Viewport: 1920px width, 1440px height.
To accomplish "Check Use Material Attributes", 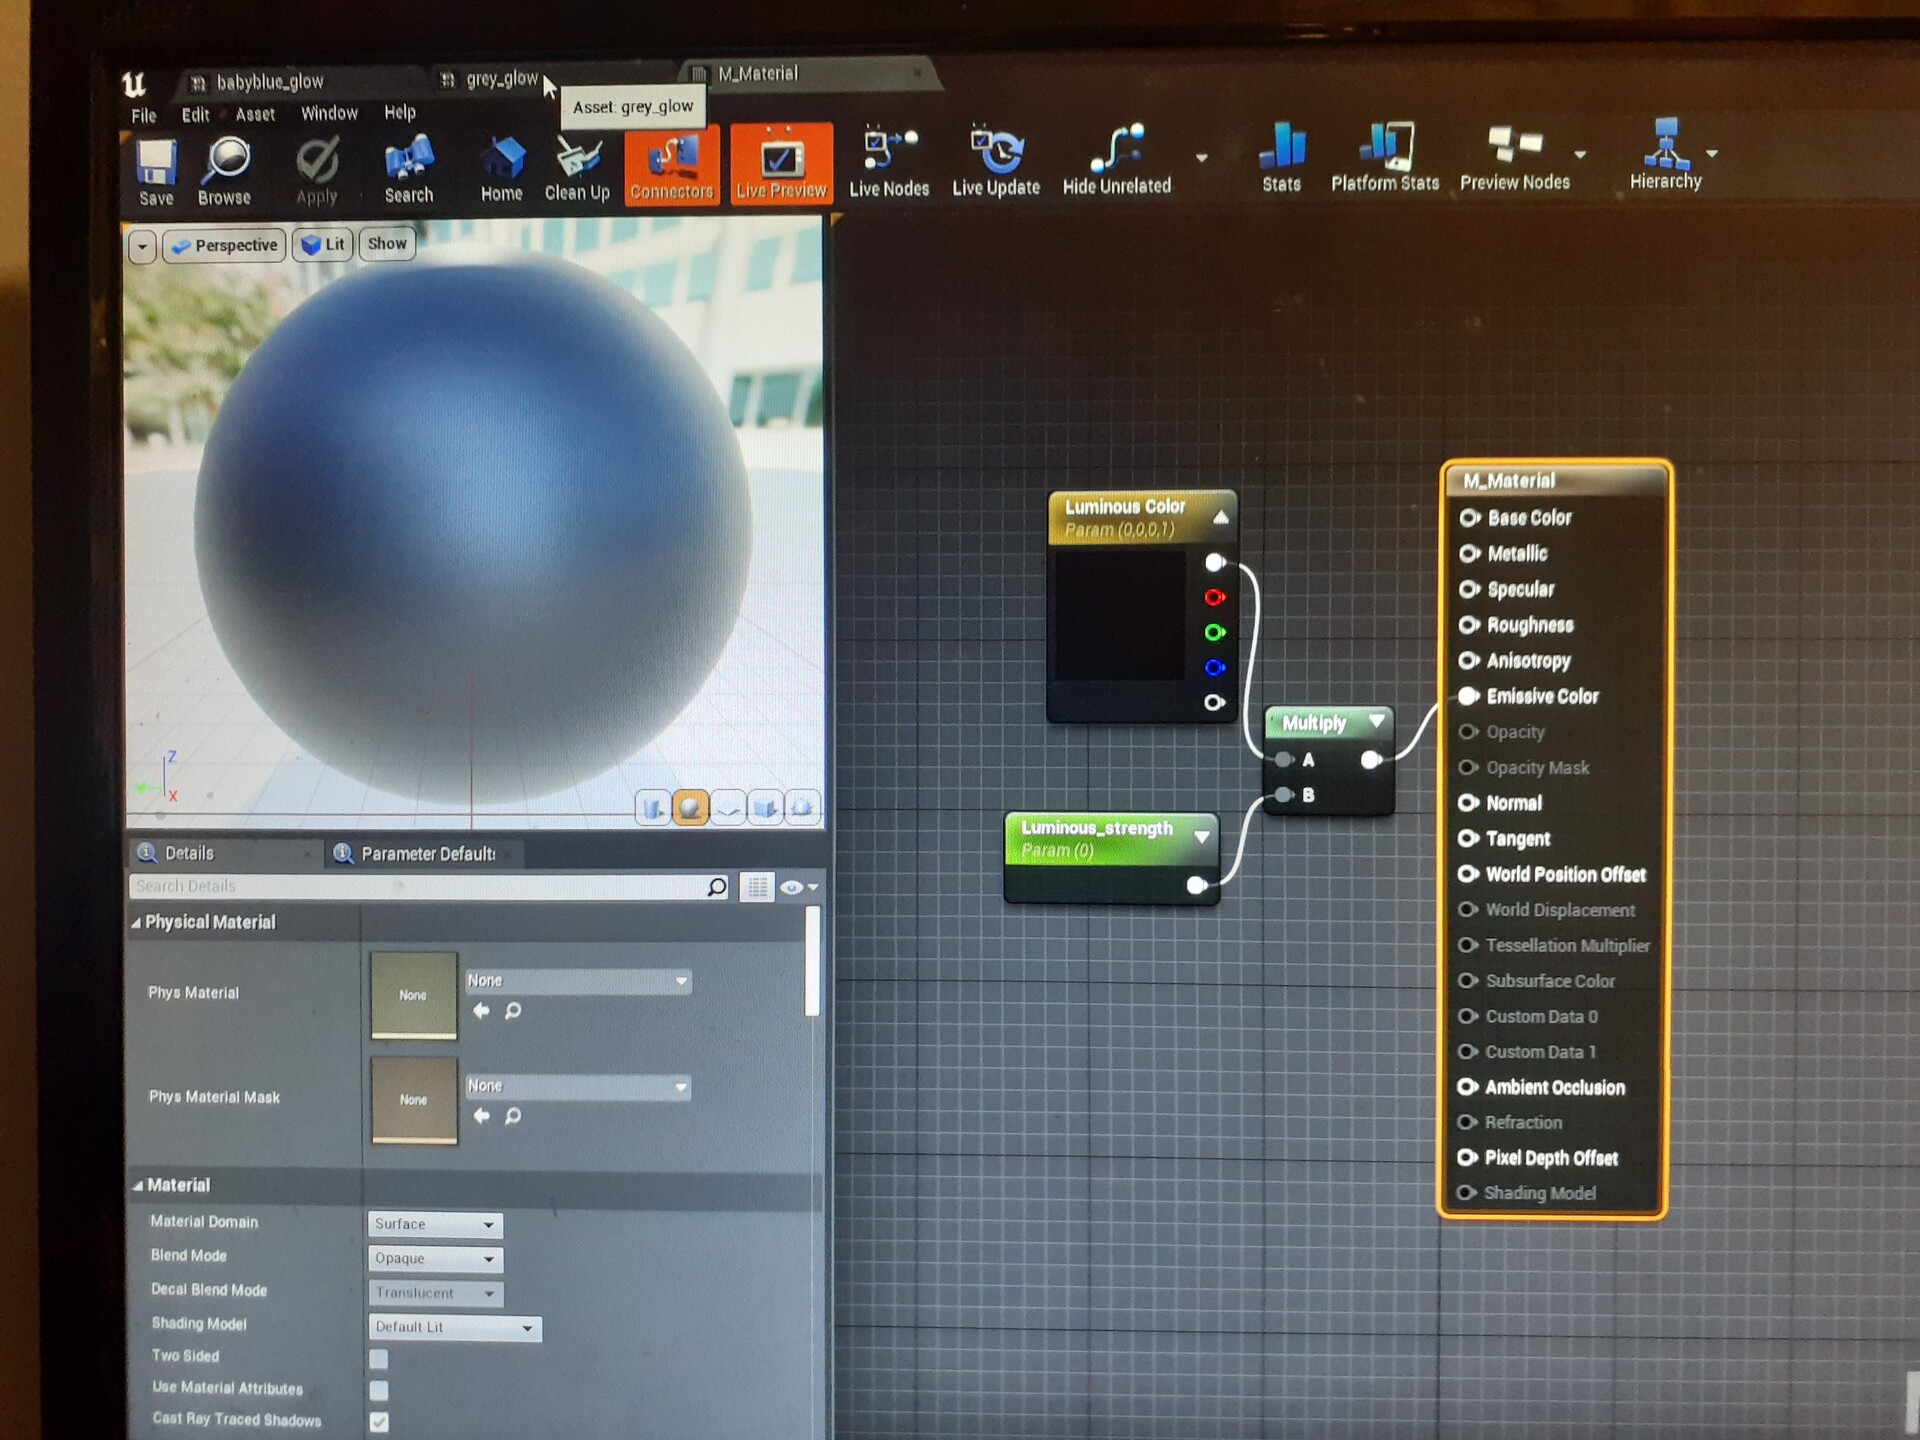I will point(378,1390).
